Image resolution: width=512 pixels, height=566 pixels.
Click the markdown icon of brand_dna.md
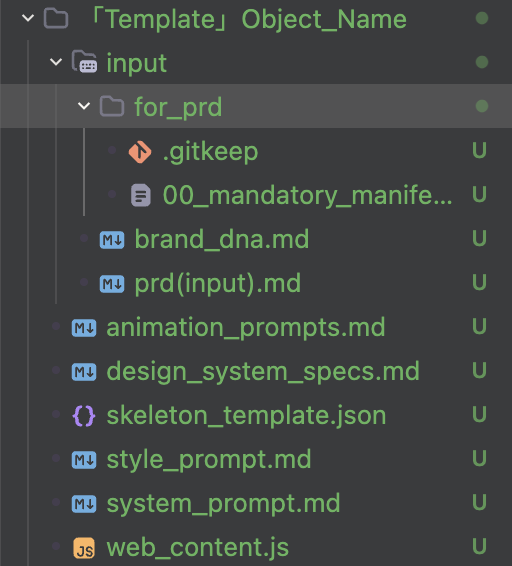(x=112, y=240)
